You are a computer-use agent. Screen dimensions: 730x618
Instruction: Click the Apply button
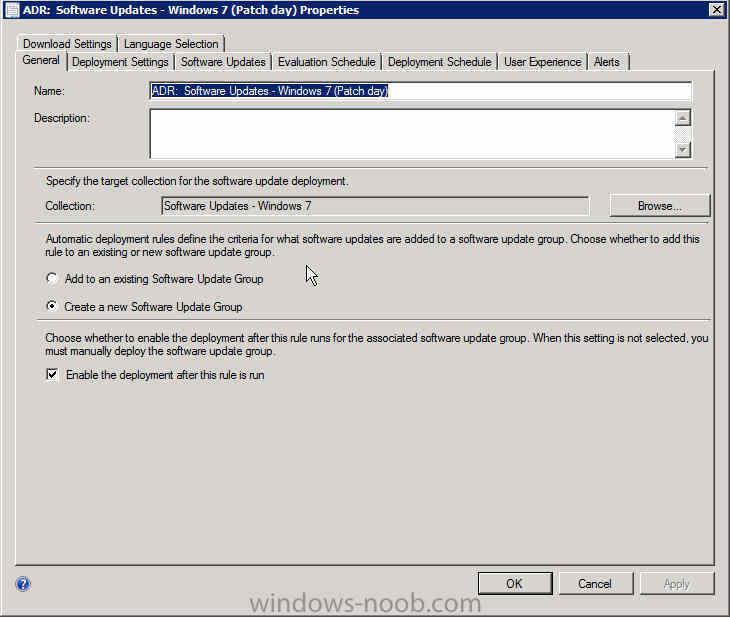[676, 584]
